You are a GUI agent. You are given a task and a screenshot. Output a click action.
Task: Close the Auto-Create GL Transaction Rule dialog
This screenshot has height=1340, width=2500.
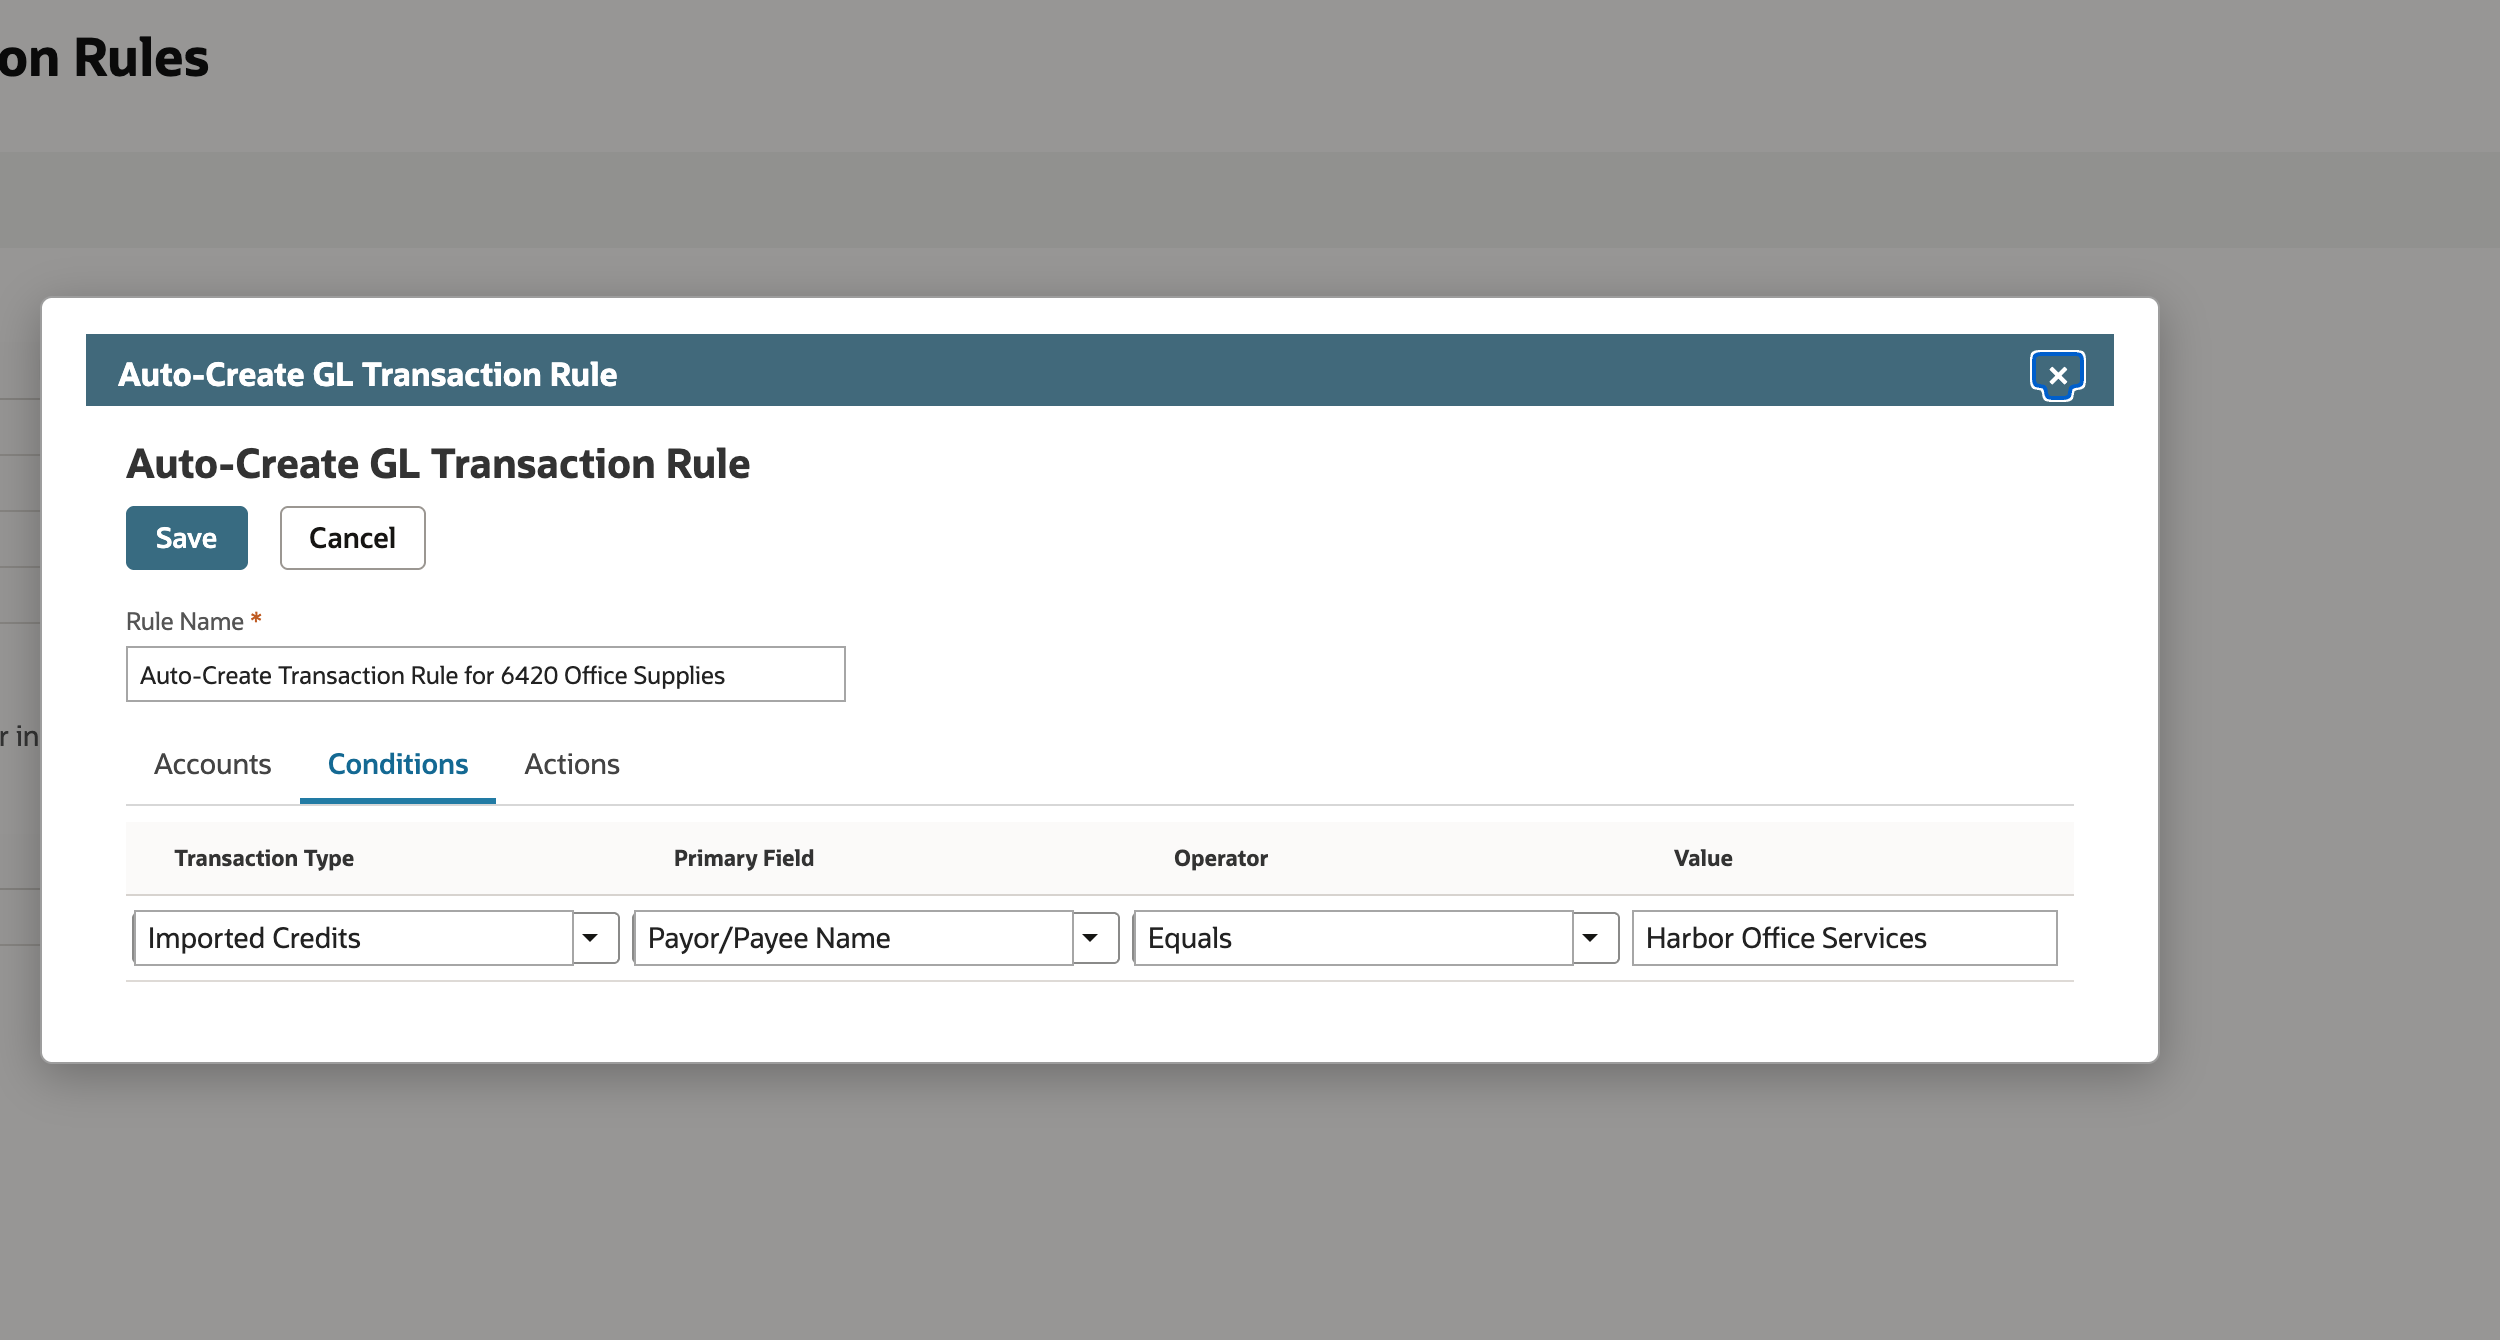pyautogui.click(x=2057, y=375)
